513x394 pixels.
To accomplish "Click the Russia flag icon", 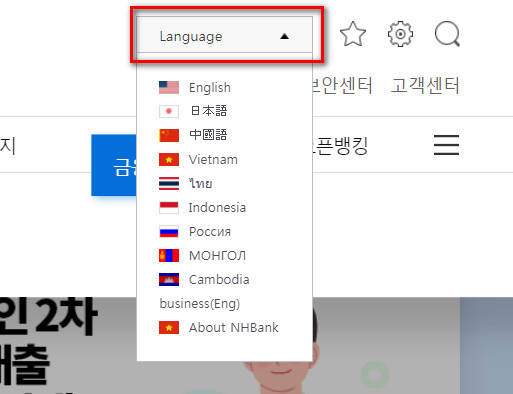I will pyautogui.click(x=169, y=231).
